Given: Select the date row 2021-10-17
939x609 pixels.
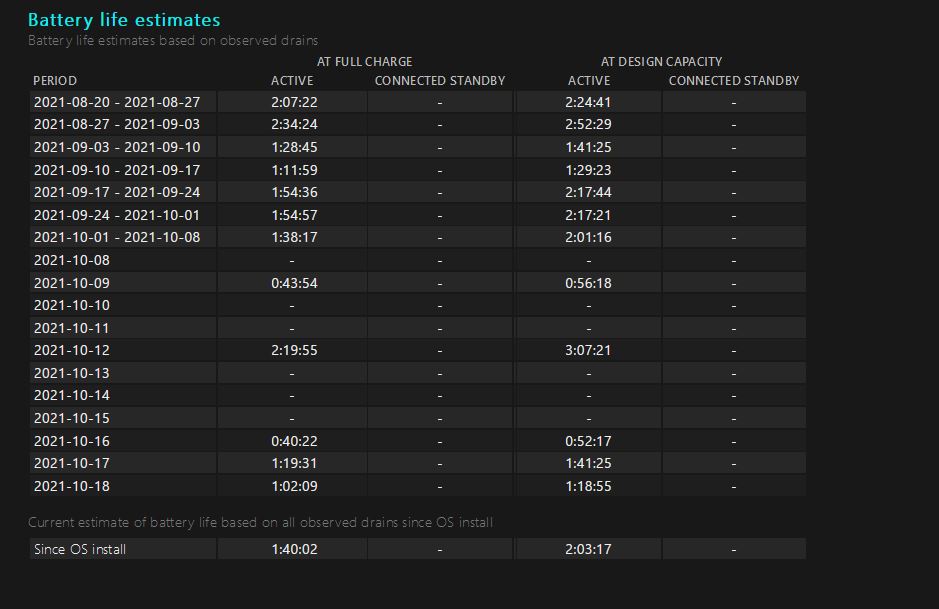Looking at the screenshot, I should click(72, 463).
